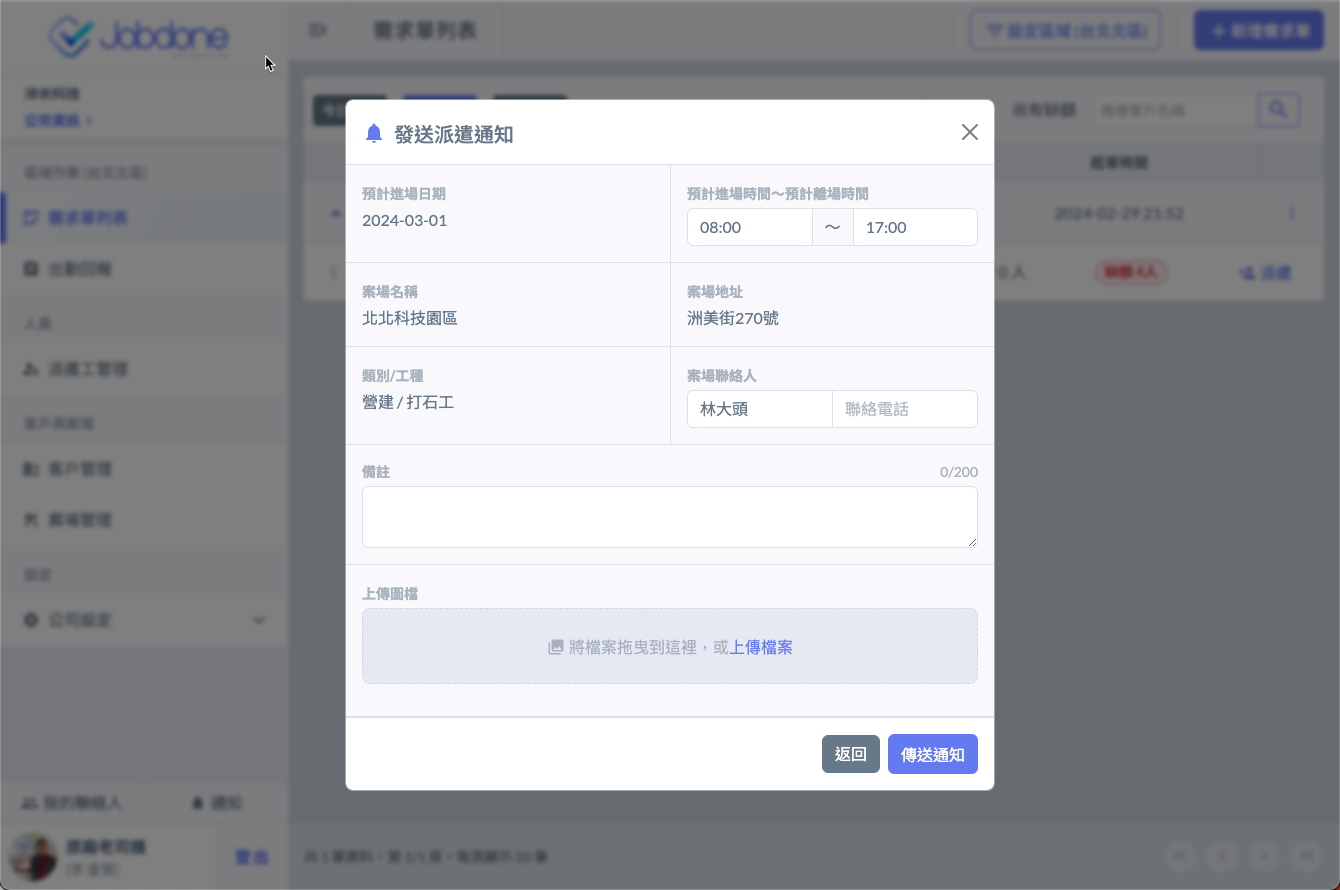Open the 設定區域 region filter

pyautogui.click(x=1065, y=31)
